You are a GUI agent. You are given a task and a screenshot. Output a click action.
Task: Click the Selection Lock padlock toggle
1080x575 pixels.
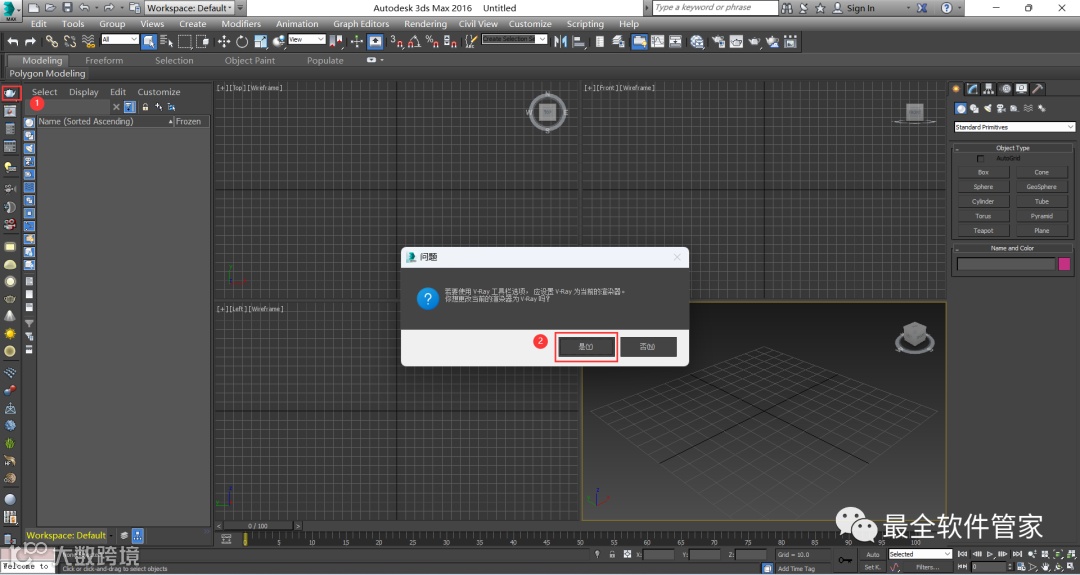612,554
